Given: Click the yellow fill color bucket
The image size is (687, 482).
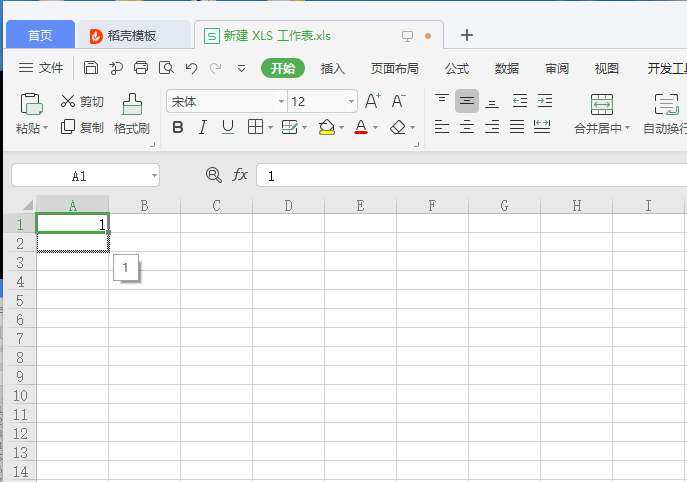Looking at the screenshot, I should point(326,127).
